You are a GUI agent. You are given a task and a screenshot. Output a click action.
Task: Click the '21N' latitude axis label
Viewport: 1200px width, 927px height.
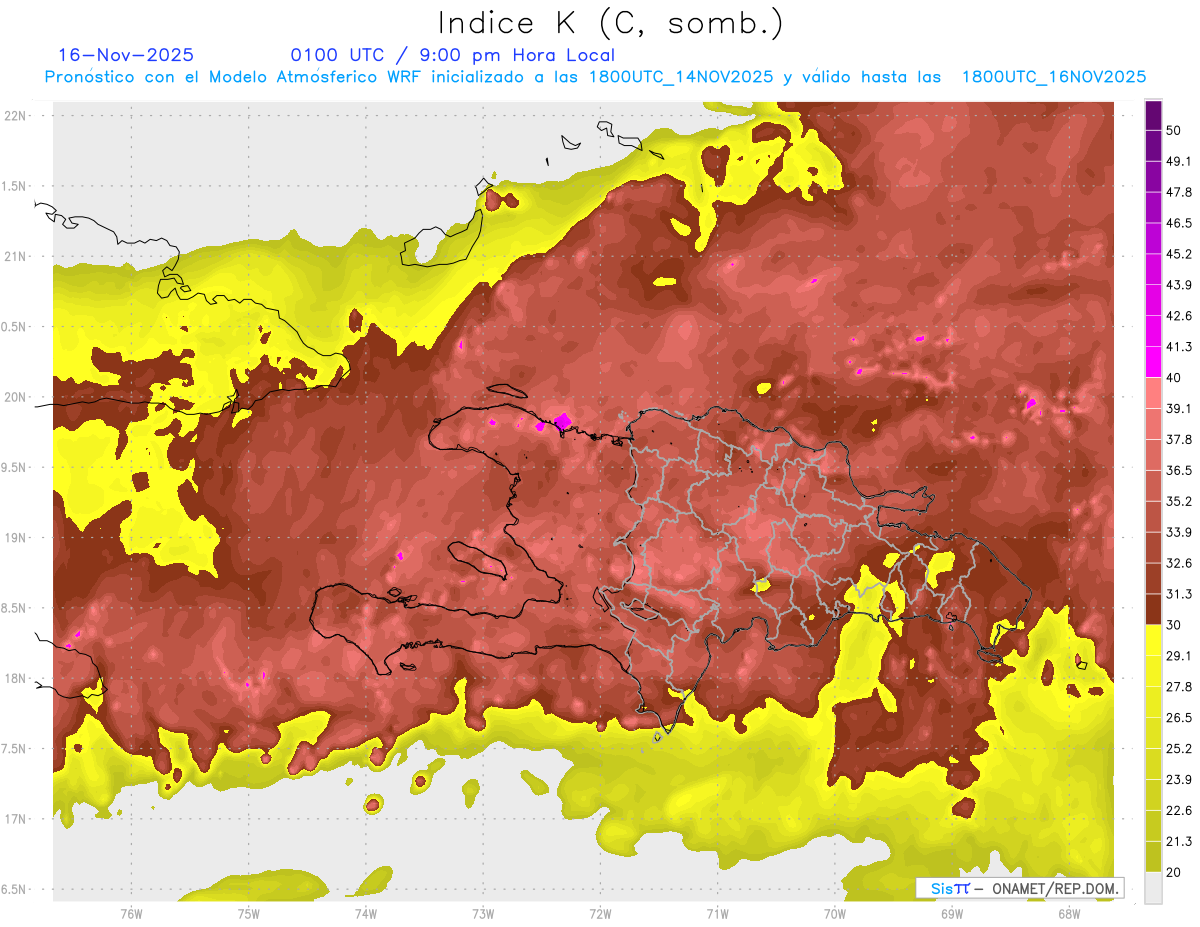point(17,256)
